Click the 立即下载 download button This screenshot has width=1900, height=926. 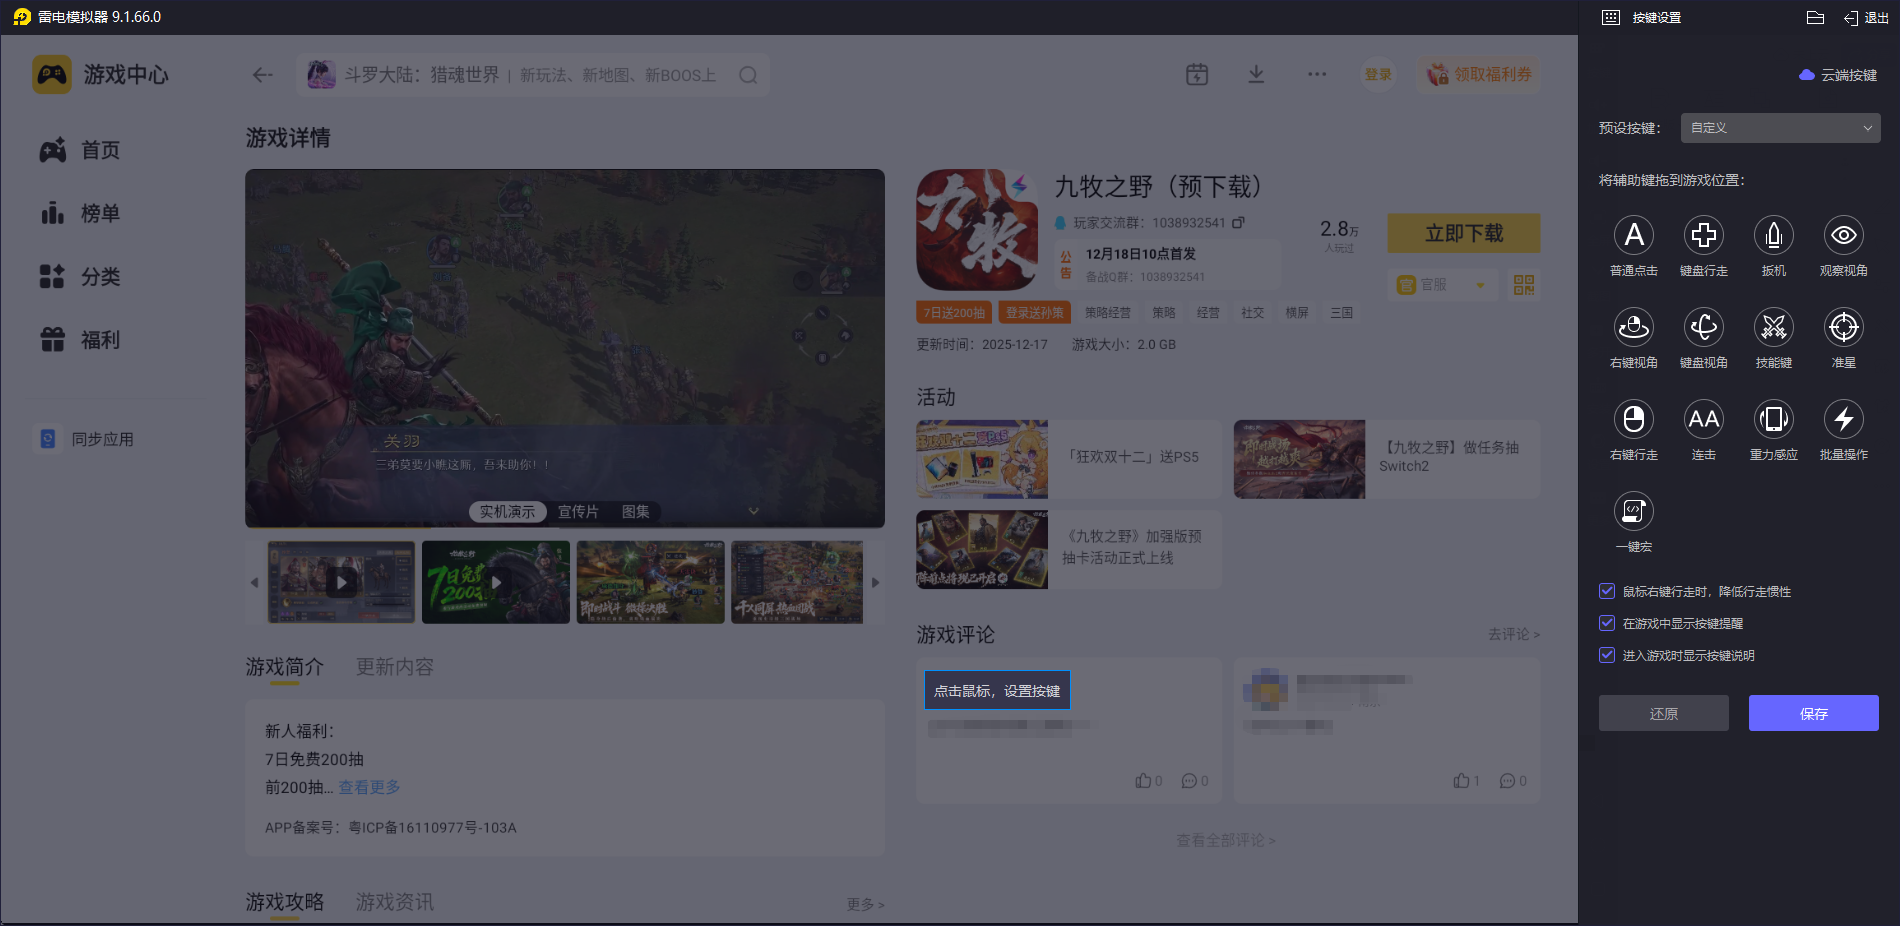pyautogui.click(x=1464, y=233)
